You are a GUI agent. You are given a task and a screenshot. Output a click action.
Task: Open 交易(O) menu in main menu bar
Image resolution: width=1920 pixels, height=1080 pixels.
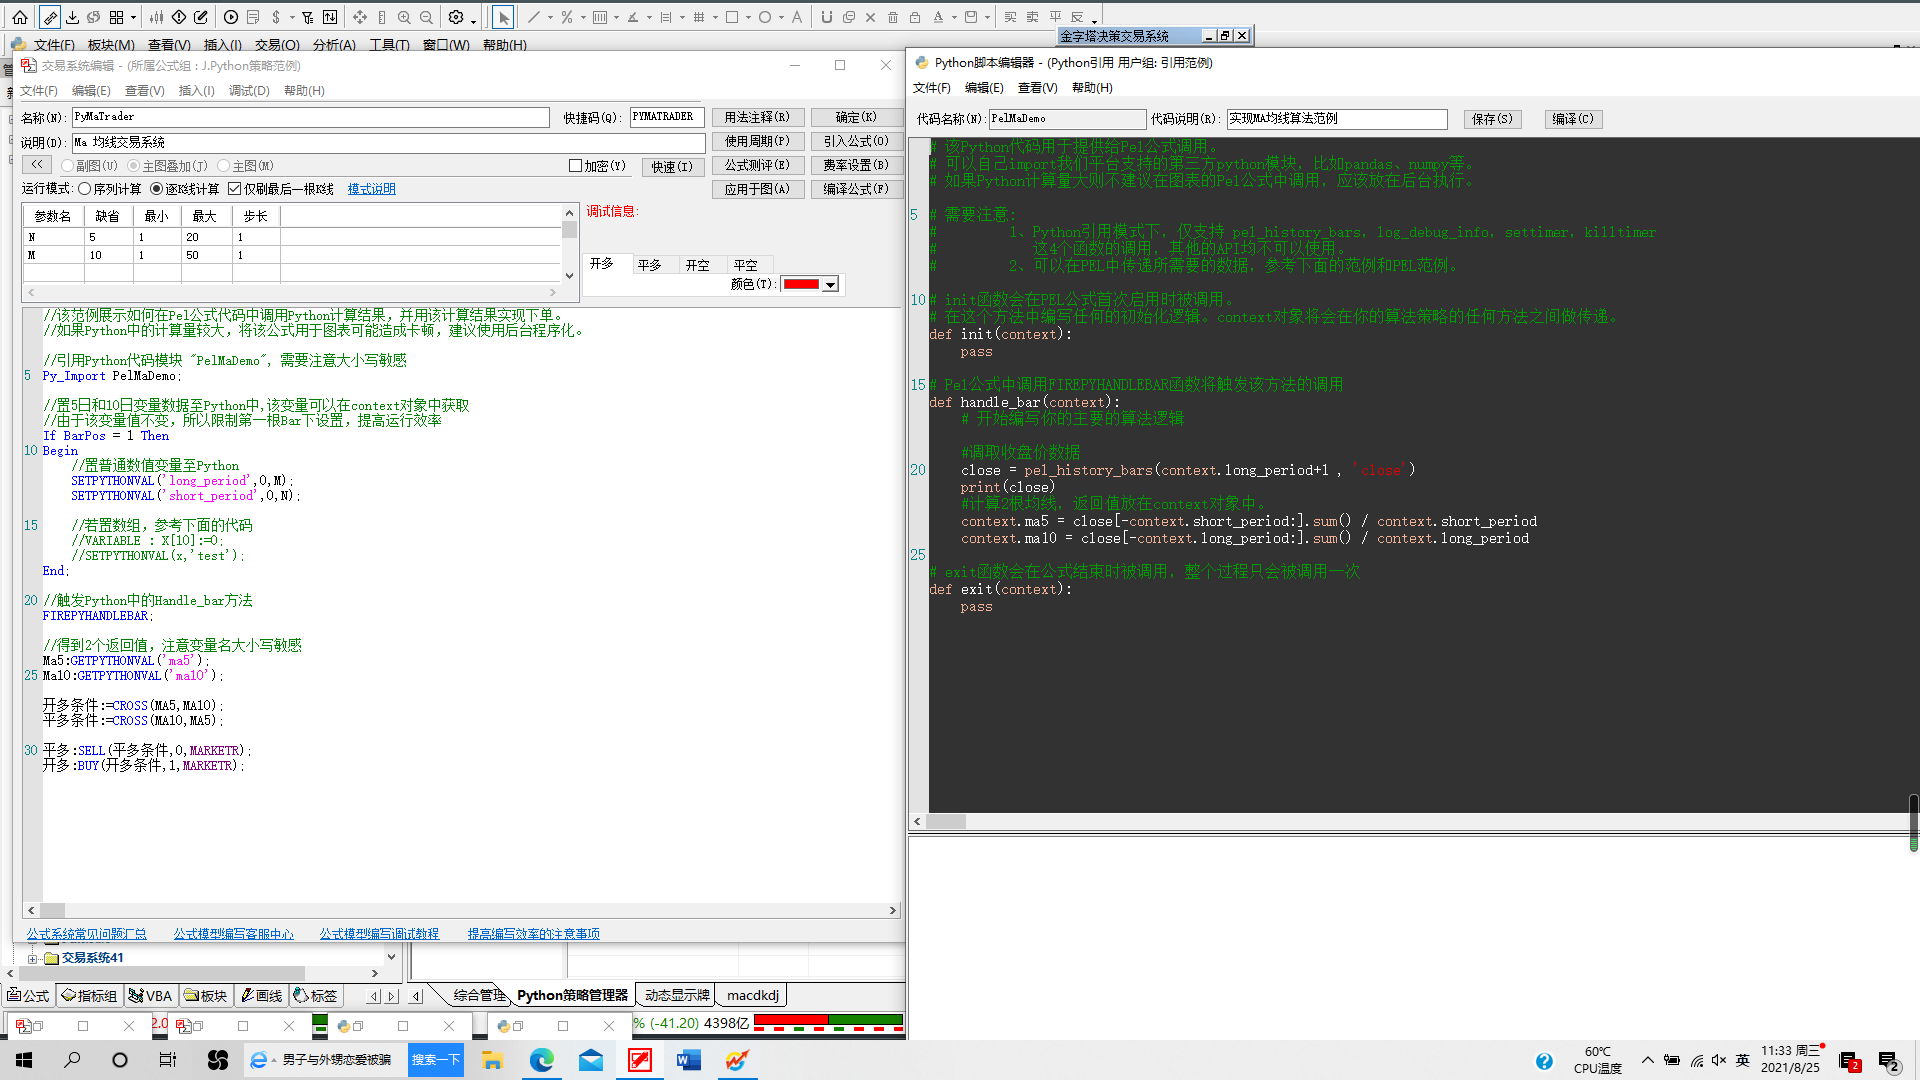click(277, 45)
